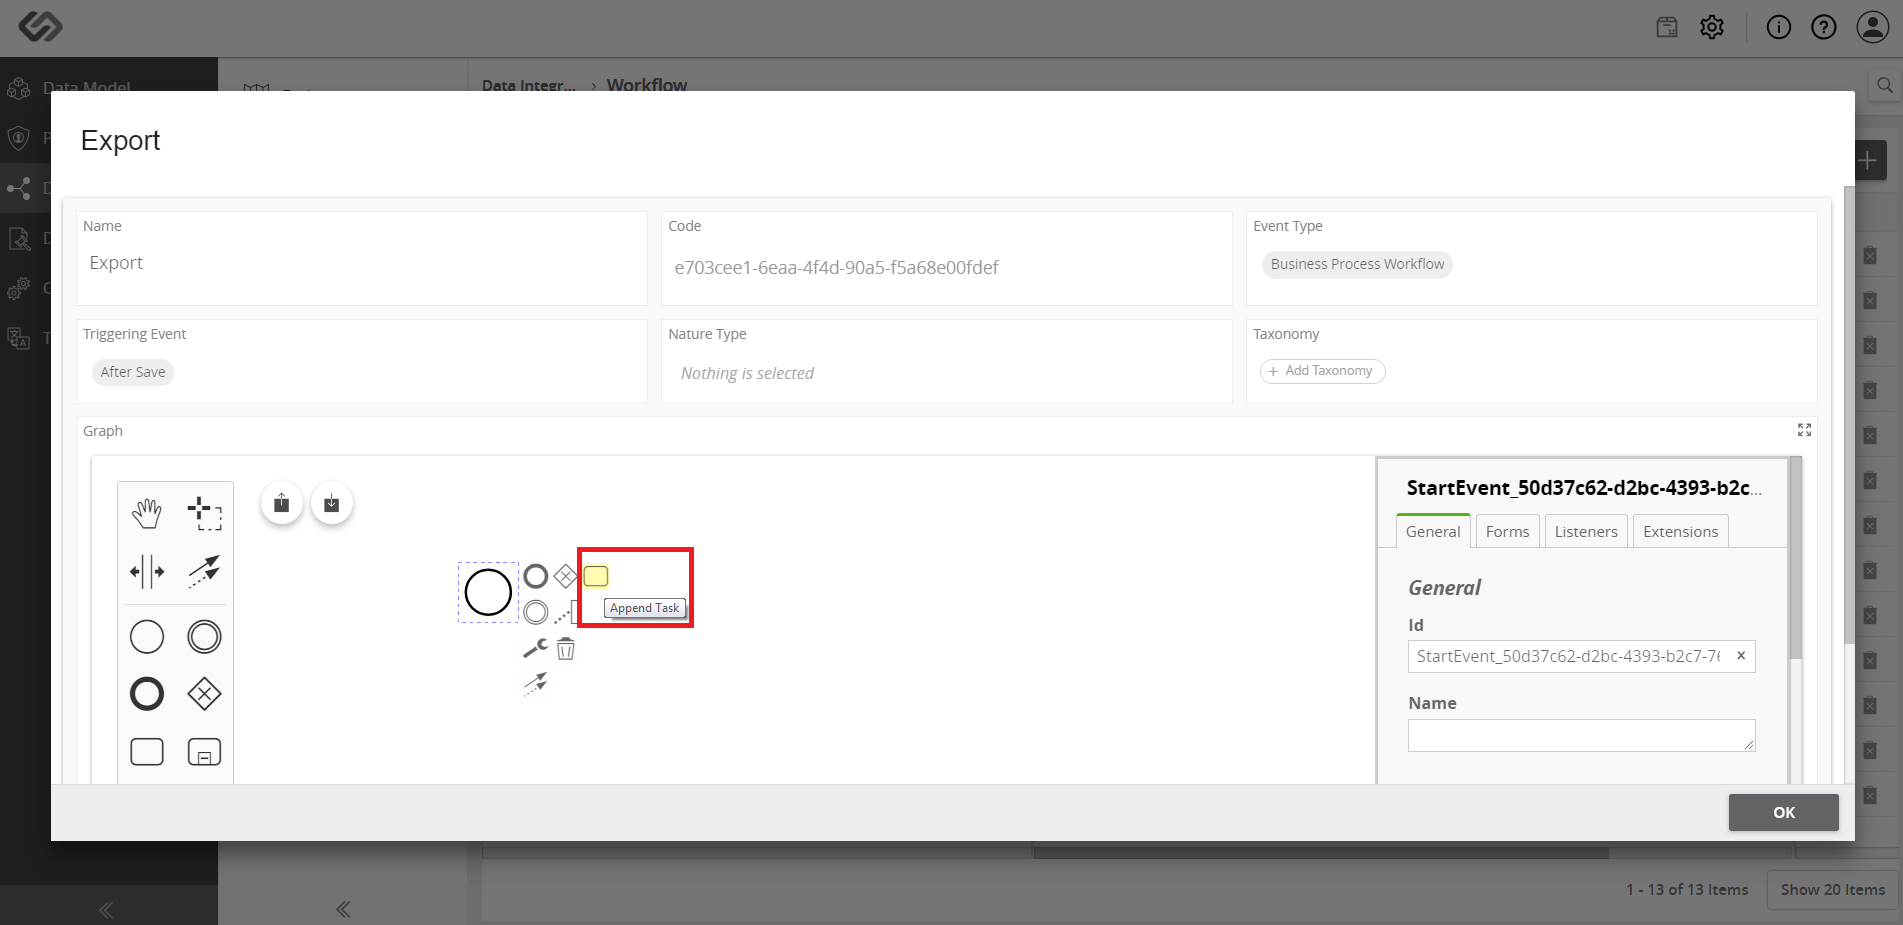This screenshot has width=1903, height=925.
Task: Open user profile icon
Action: click(x=1872, y=27)
